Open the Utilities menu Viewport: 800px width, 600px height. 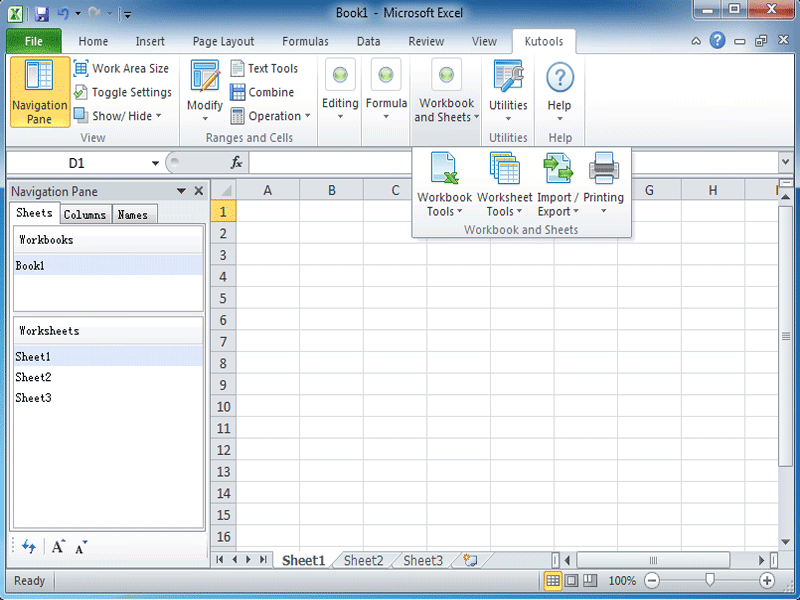(x=508, y=91)
